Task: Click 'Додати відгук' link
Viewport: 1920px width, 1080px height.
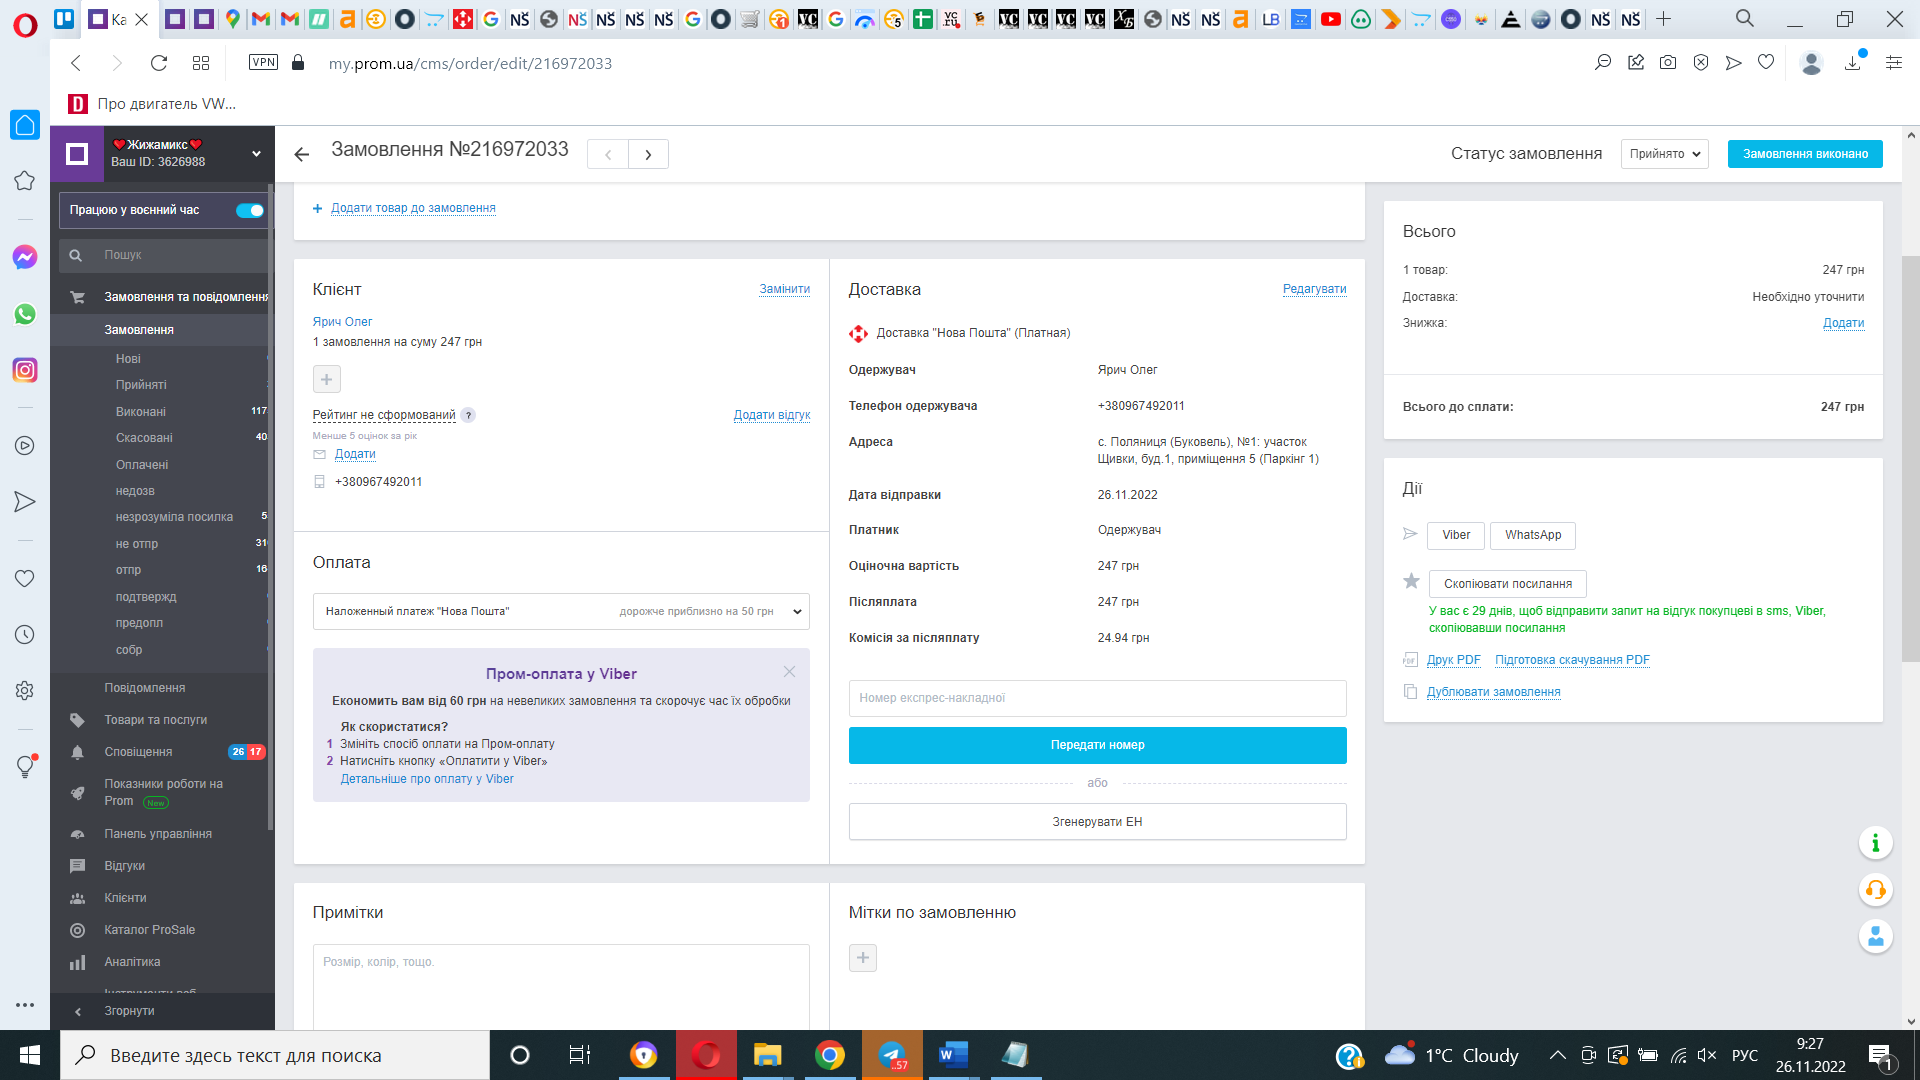Action: click(x=772, y=415)
